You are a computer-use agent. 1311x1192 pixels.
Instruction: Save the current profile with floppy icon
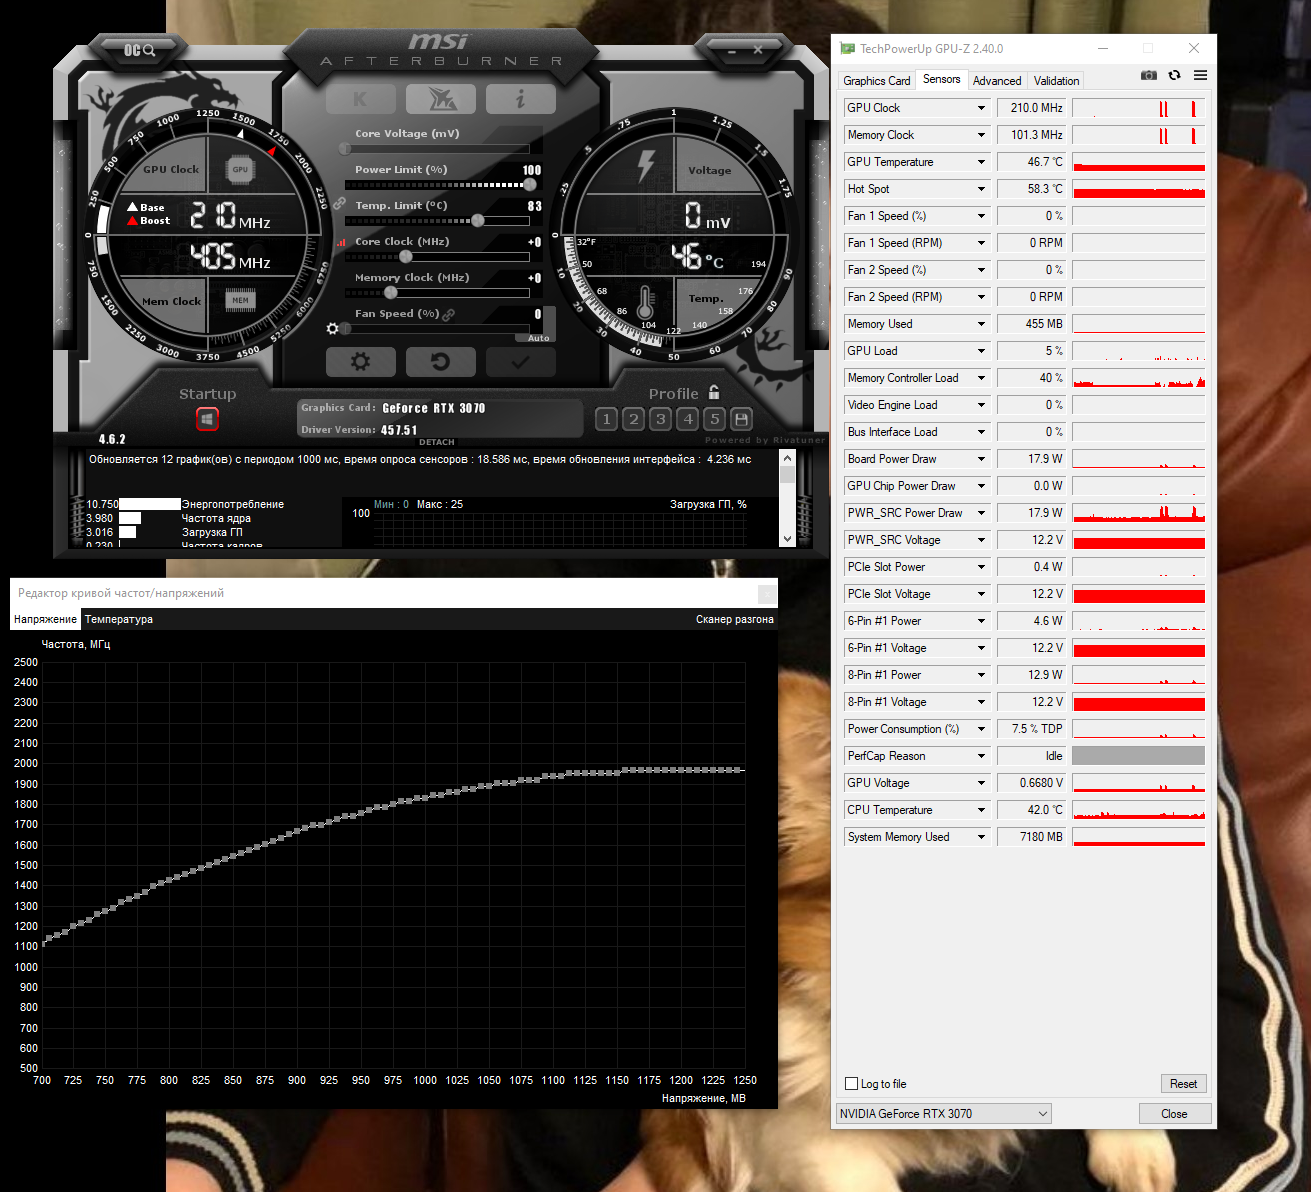point(741,419)
